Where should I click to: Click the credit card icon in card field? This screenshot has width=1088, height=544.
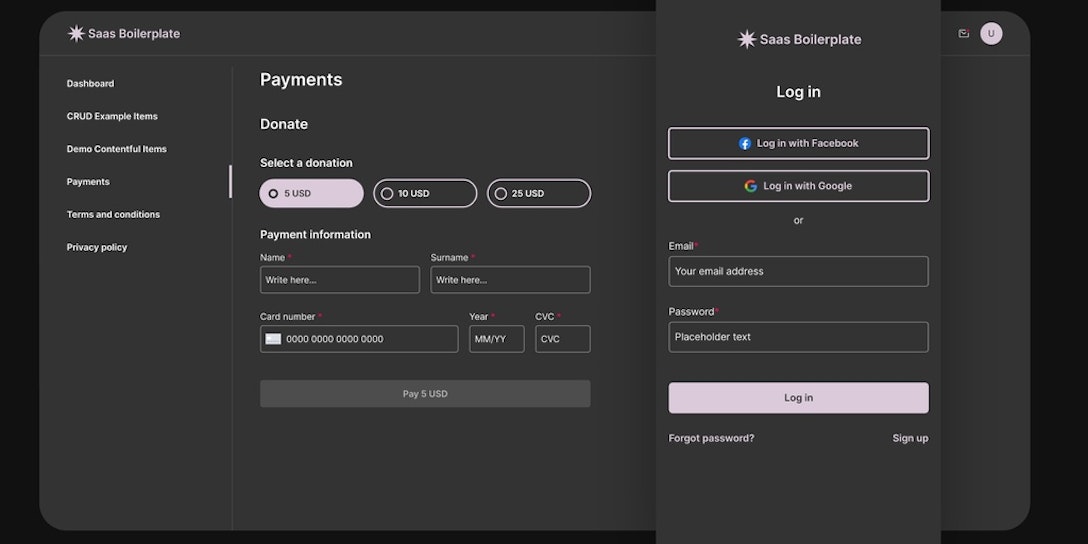pyautogui.click(x=273, y=339)
